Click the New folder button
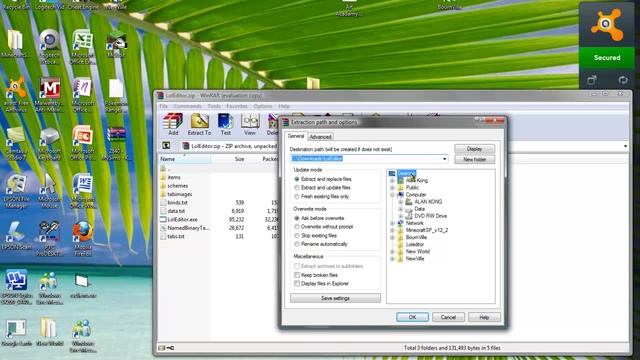The height and width of the screenshot is (360, 640). click(x=475, y=160)
